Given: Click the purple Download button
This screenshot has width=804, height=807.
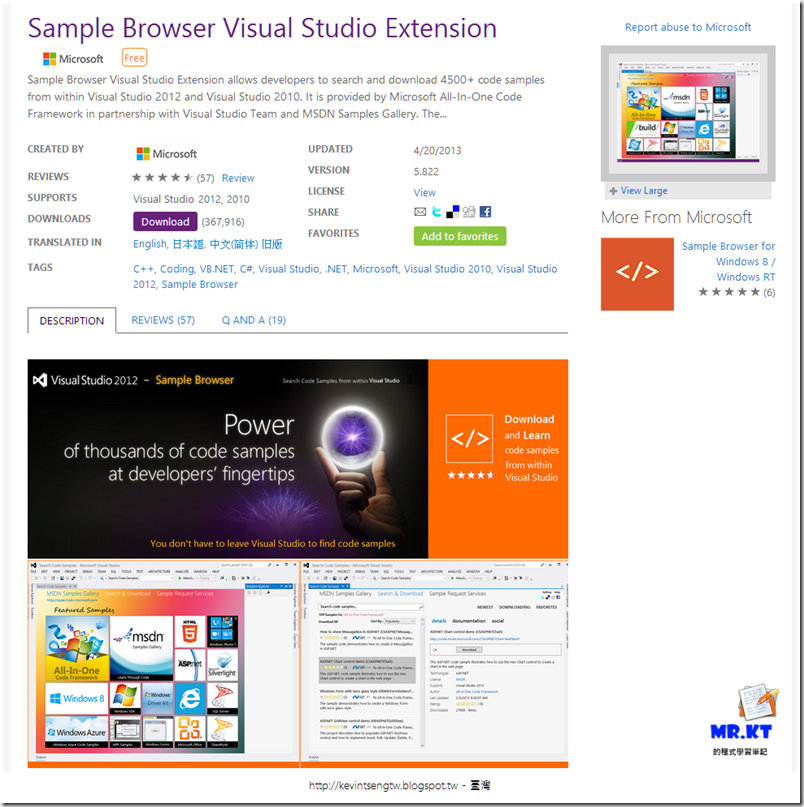Looking at the screenshot, I should pos(165,221).
